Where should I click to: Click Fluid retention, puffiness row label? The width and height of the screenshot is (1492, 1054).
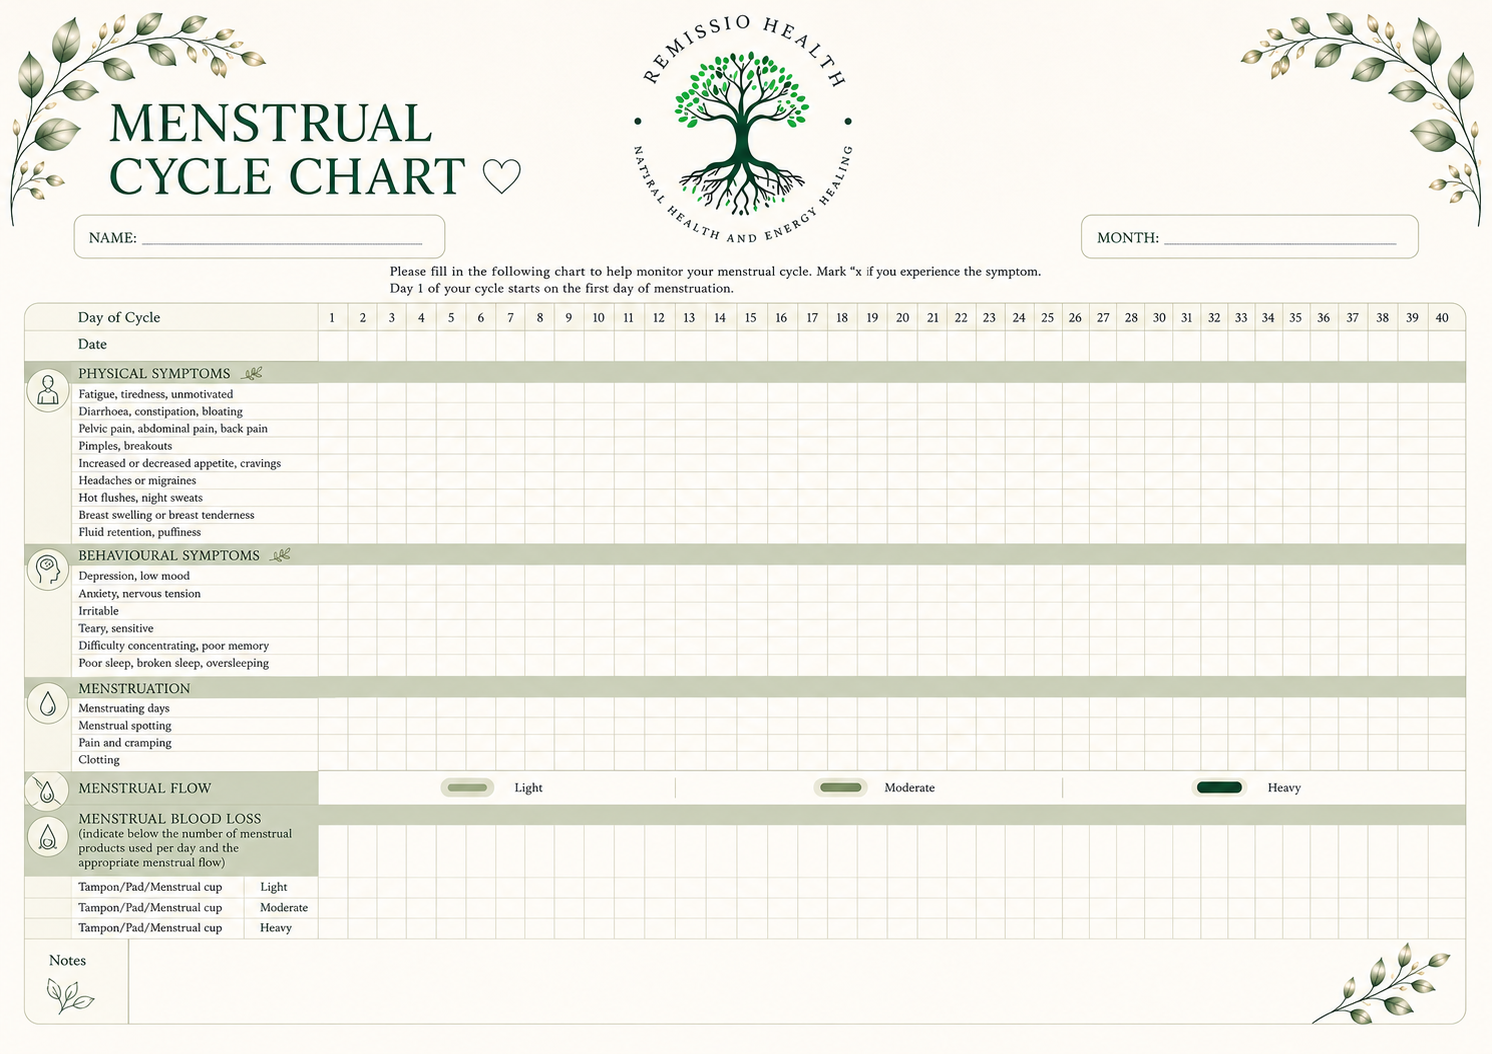tap(140, 532)
